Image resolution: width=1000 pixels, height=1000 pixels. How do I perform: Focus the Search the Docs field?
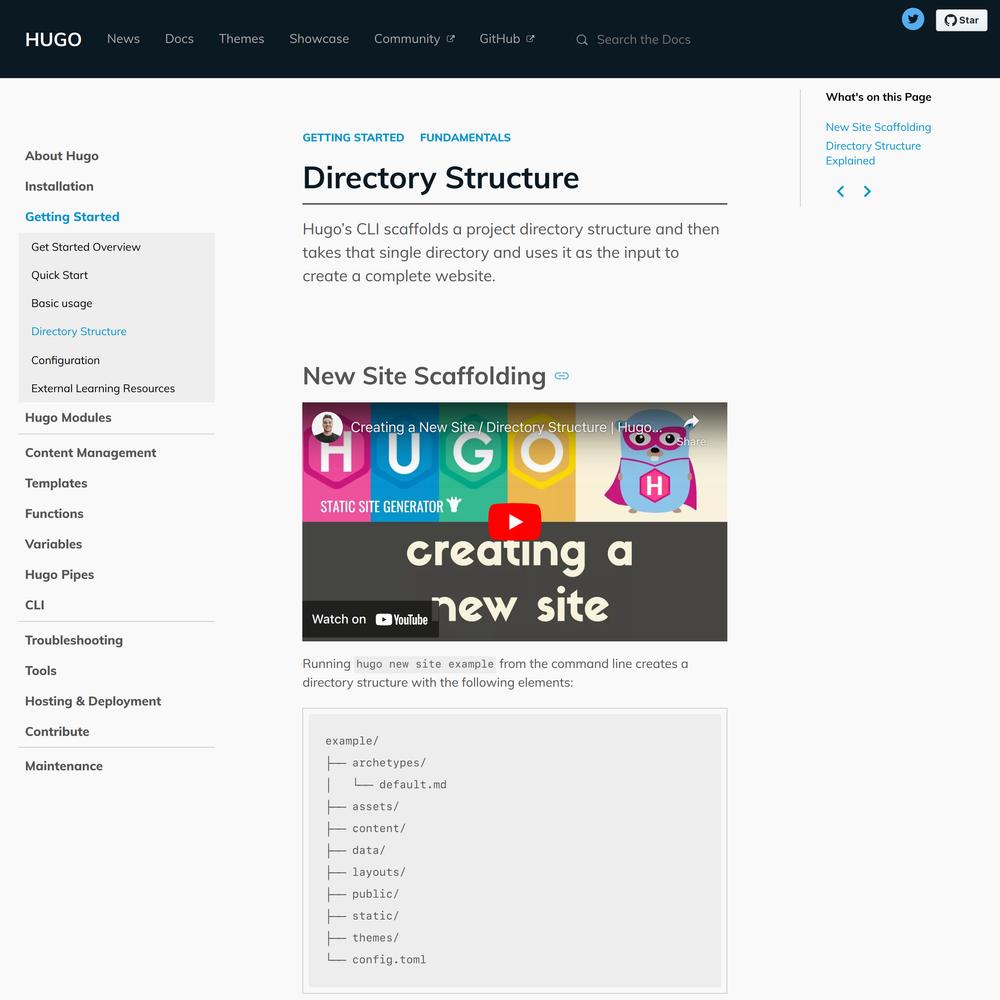tap(643, 40)
